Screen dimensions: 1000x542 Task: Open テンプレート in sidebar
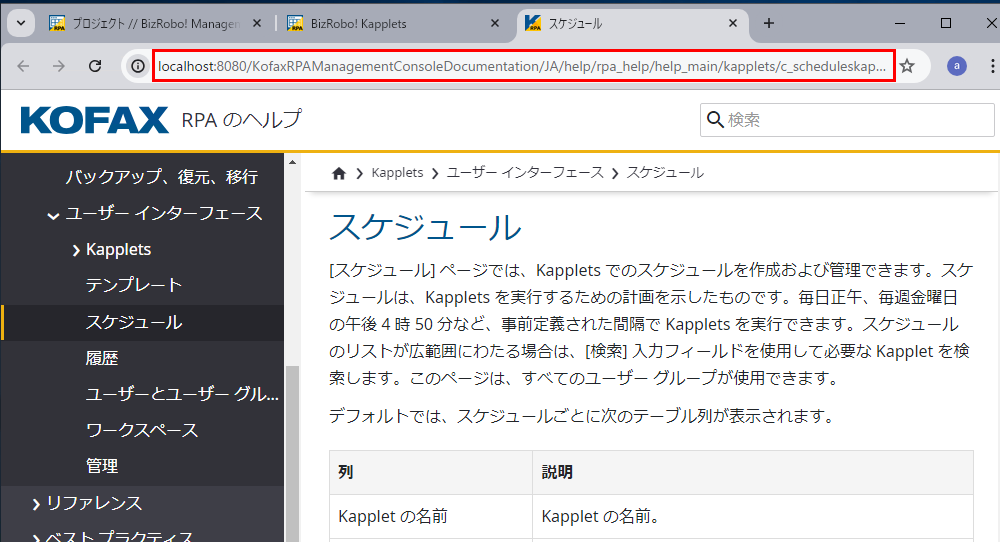point(134,285)
